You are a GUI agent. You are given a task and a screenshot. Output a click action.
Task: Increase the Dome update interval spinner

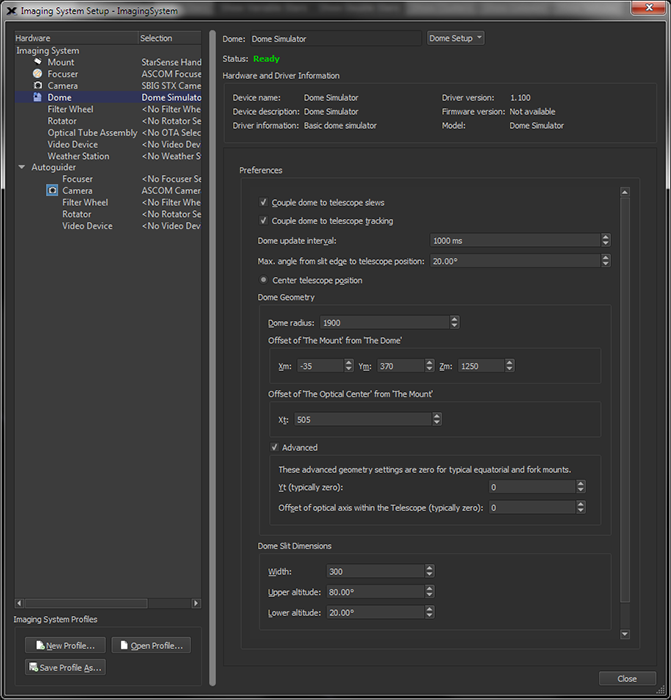point(606,237)
